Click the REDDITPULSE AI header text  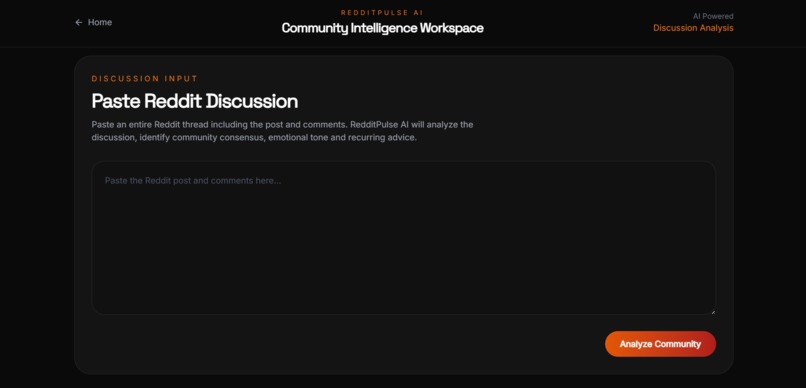382,13
